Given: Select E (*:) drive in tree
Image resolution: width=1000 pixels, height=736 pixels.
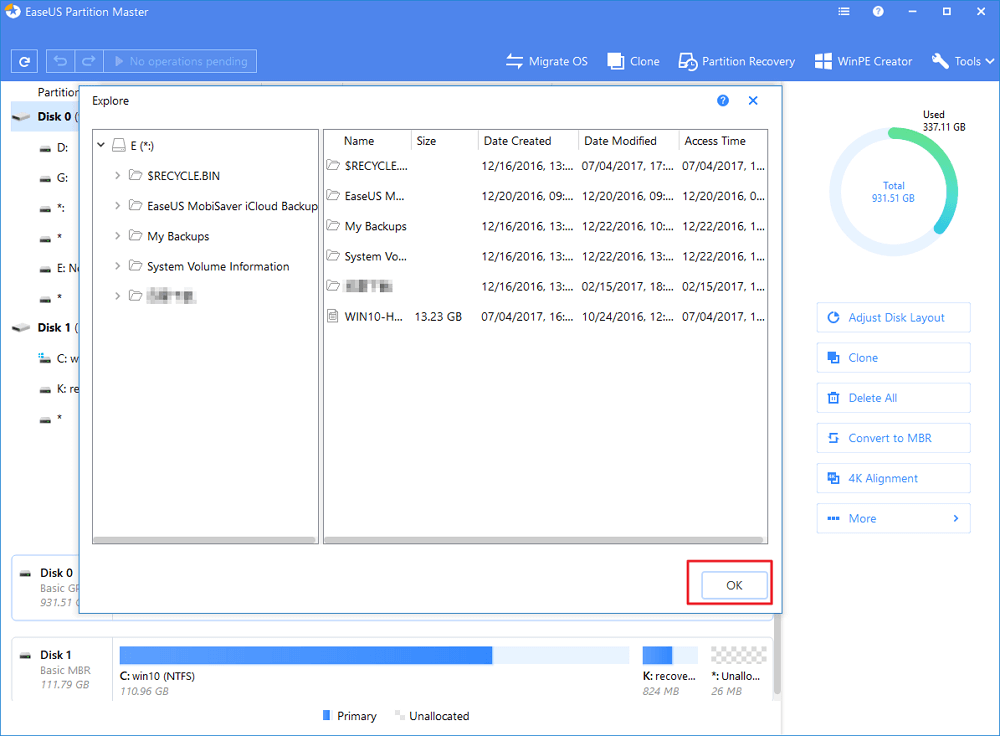Looking at the screenshot, I should (133, 146).
